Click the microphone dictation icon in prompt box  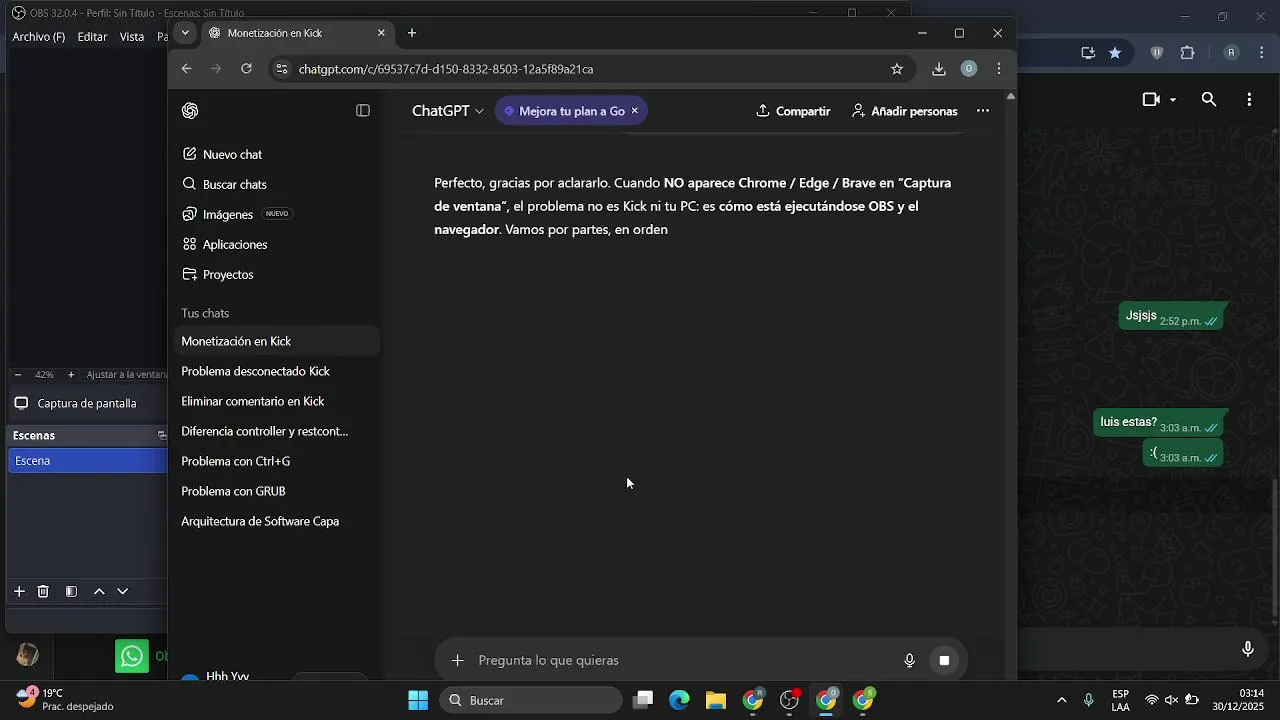[909, 660]
